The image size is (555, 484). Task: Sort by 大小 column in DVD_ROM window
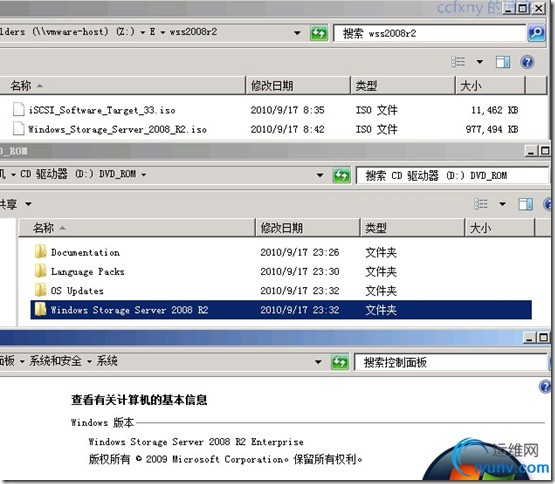(x=499, y=227)
